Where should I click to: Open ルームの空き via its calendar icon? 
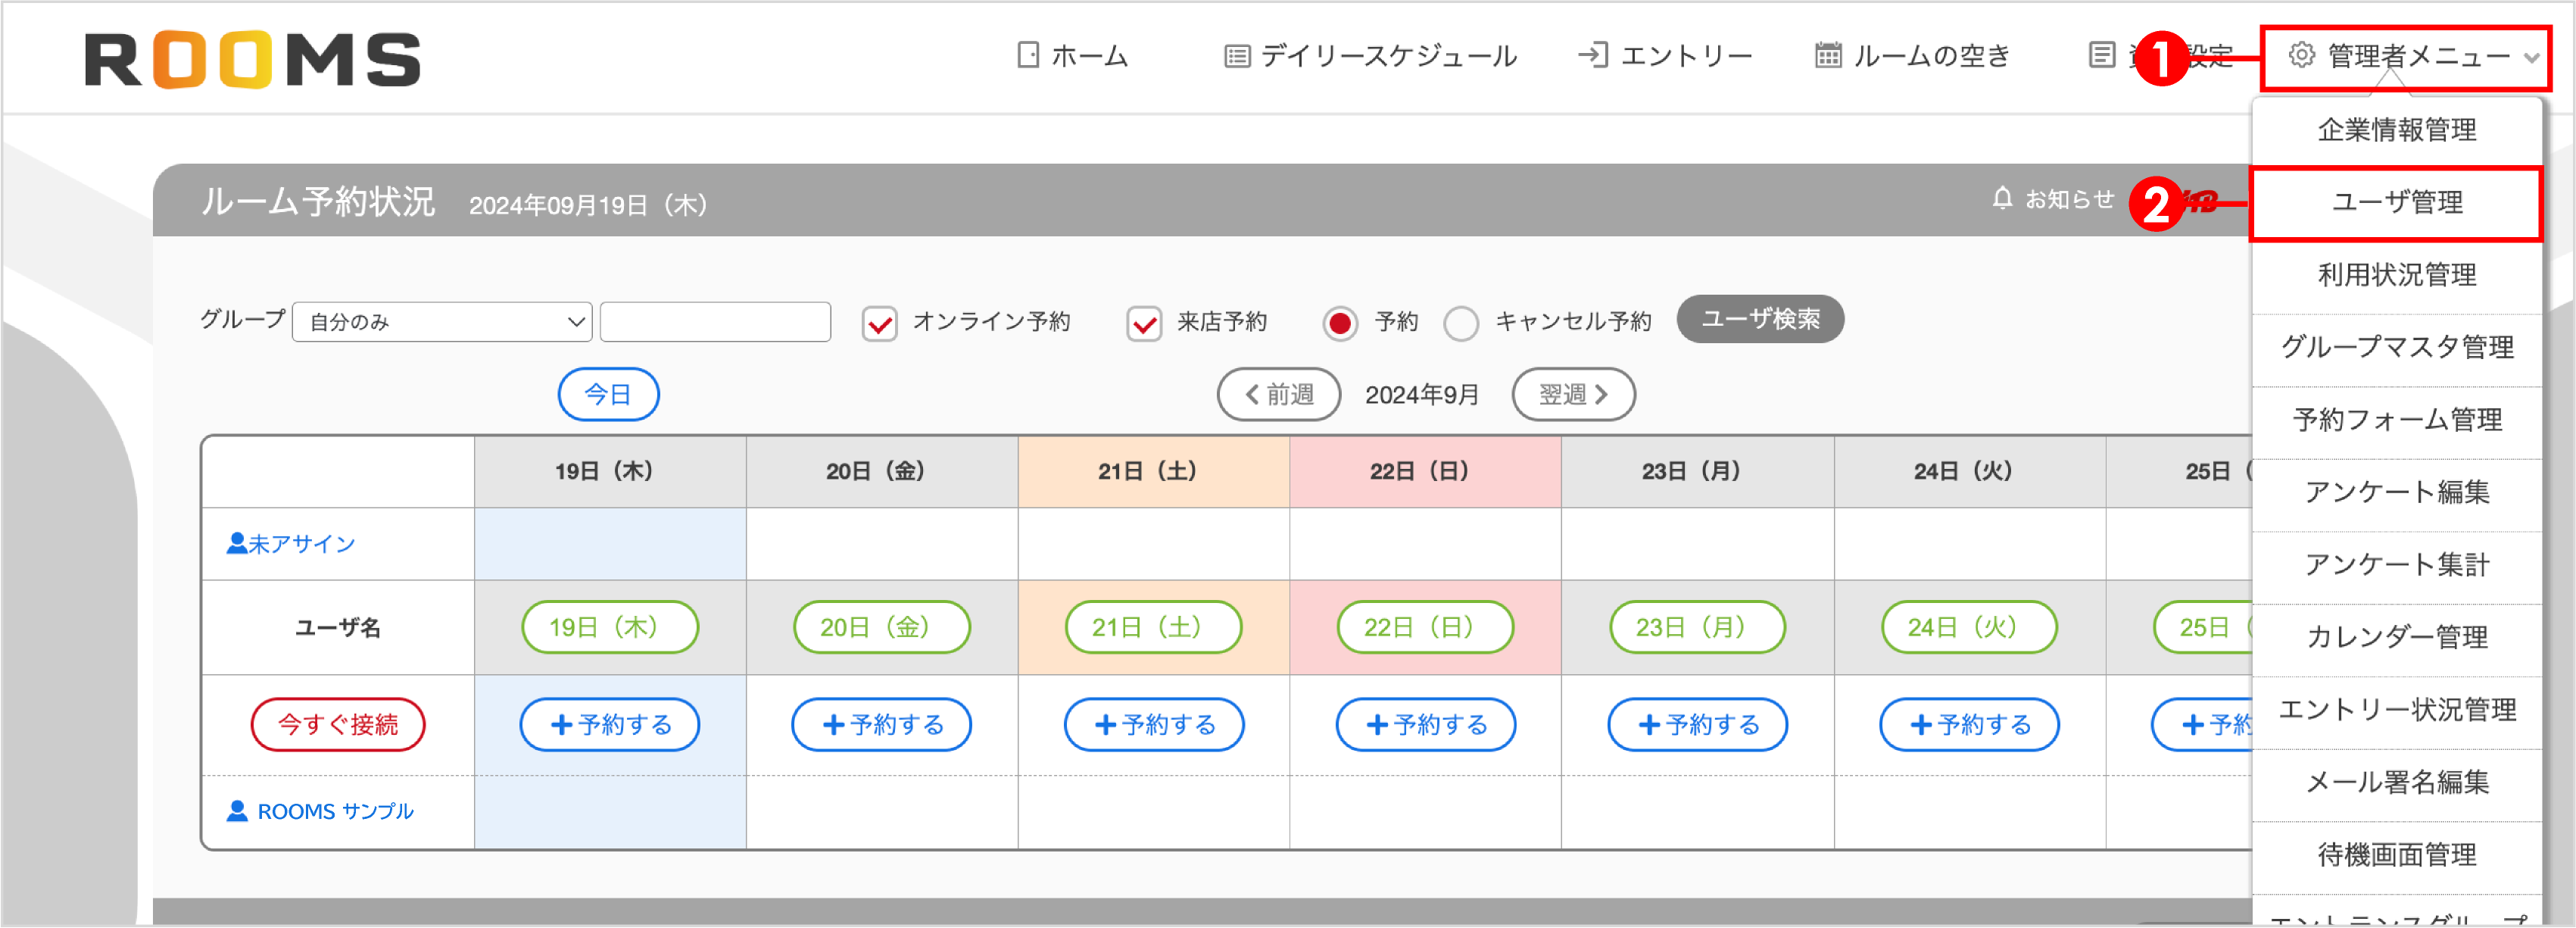point(1830,55)
